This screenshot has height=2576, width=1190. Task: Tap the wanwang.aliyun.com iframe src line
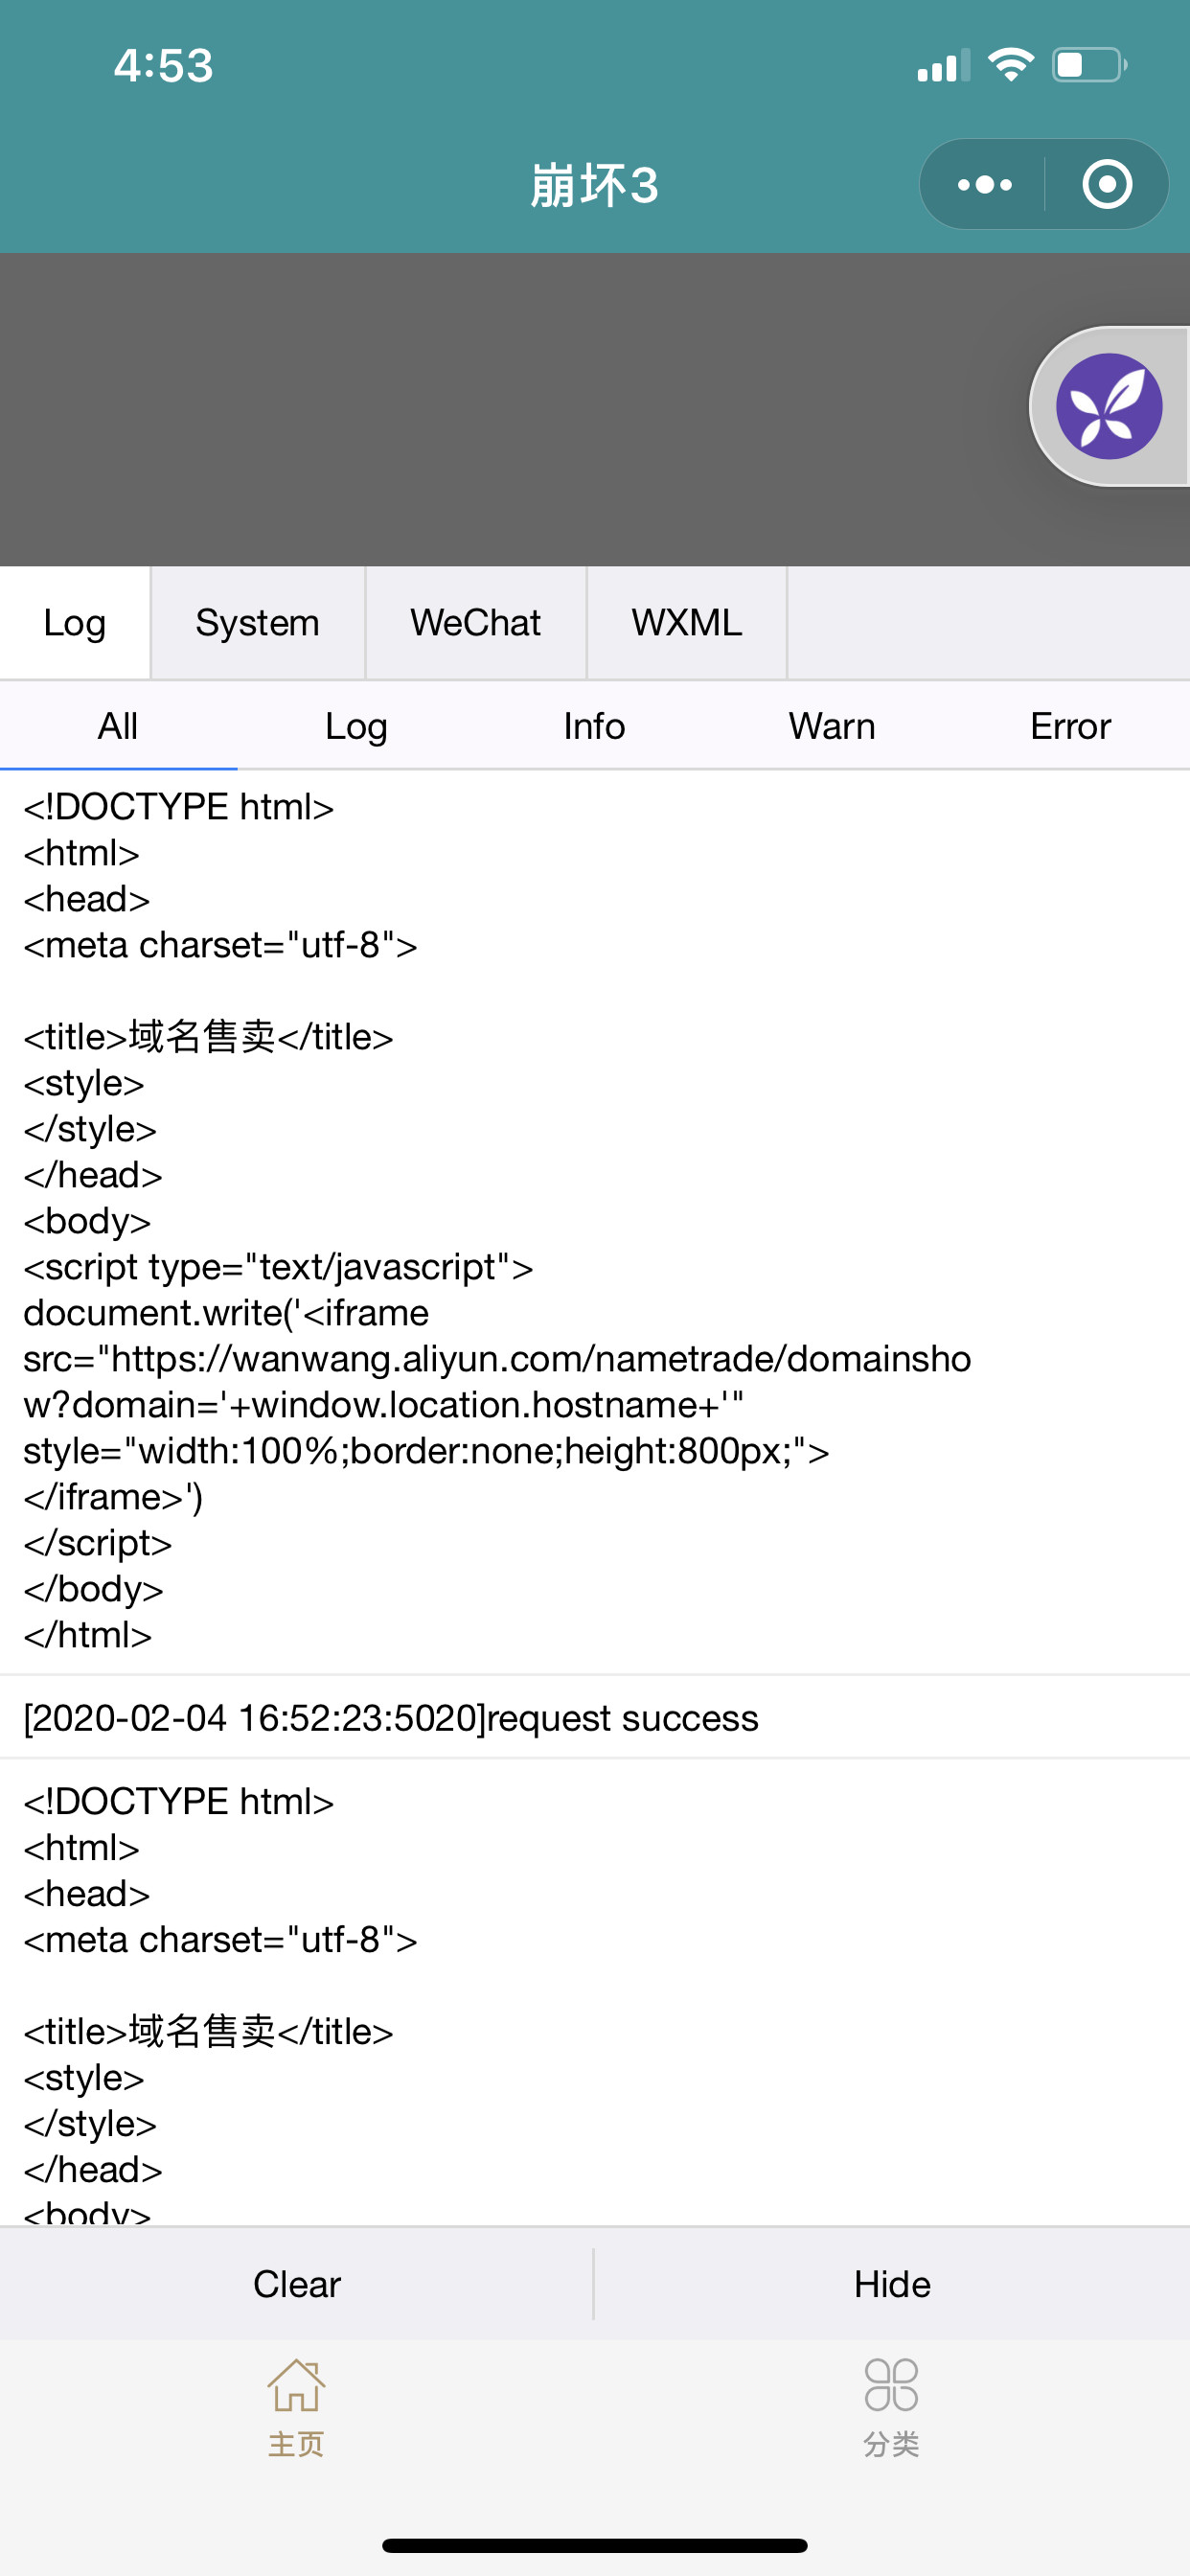tap(497, 1359)
